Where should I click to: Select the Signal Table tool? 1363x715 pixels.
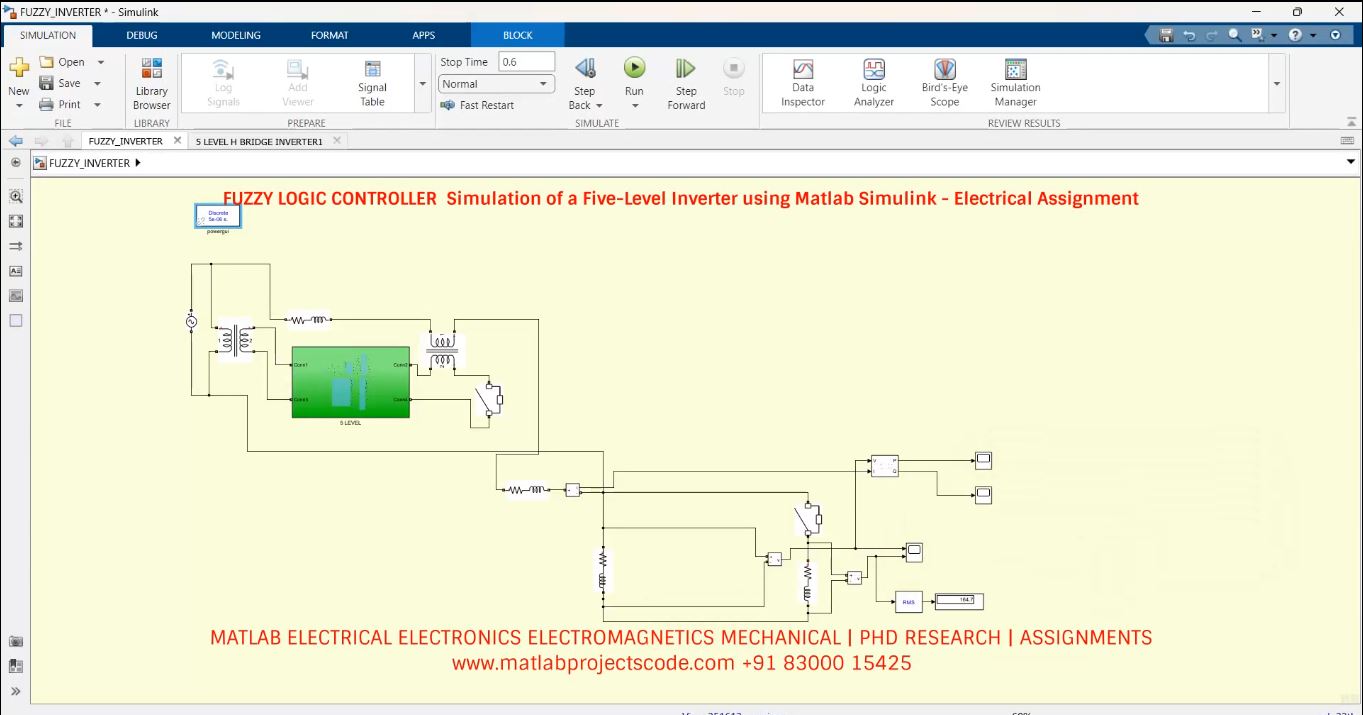pyautogui.click(x=371, y=80)
